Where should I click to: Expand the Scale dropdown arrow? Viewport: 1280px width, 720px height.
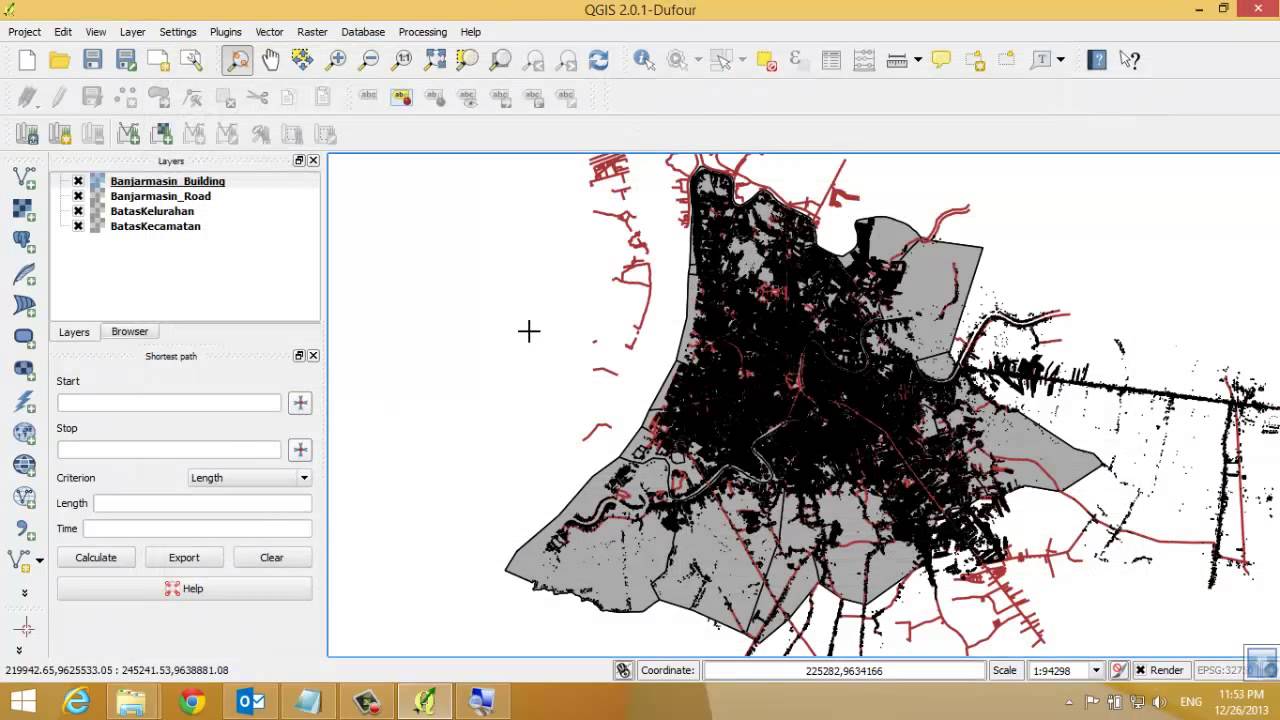(1096, 671)
